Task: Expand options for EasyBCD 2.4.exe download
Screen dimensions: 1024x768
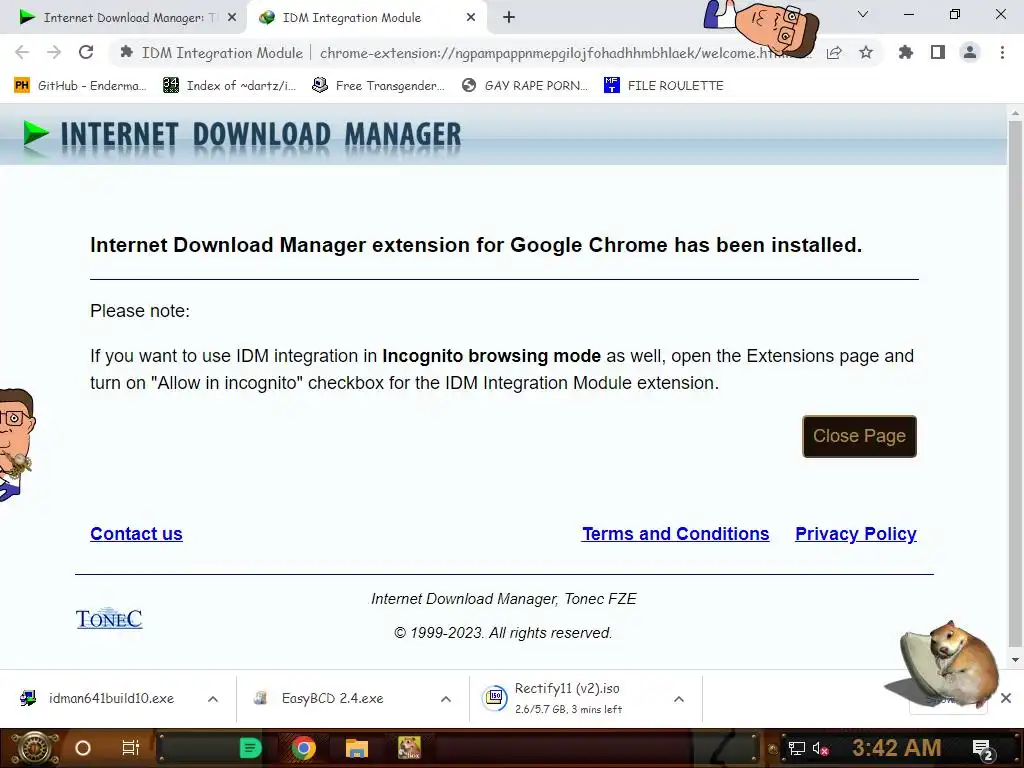Action: (x=446, y=699)
